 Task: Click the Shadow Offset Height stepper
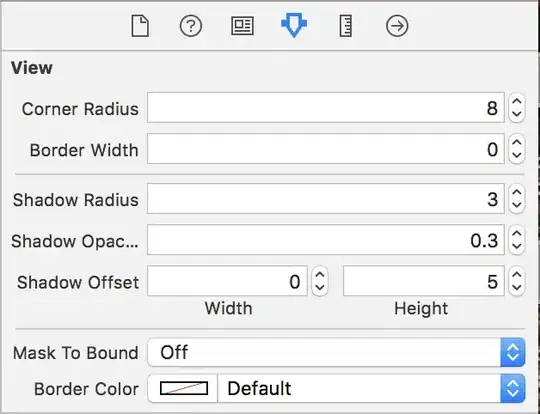(516, 281)
